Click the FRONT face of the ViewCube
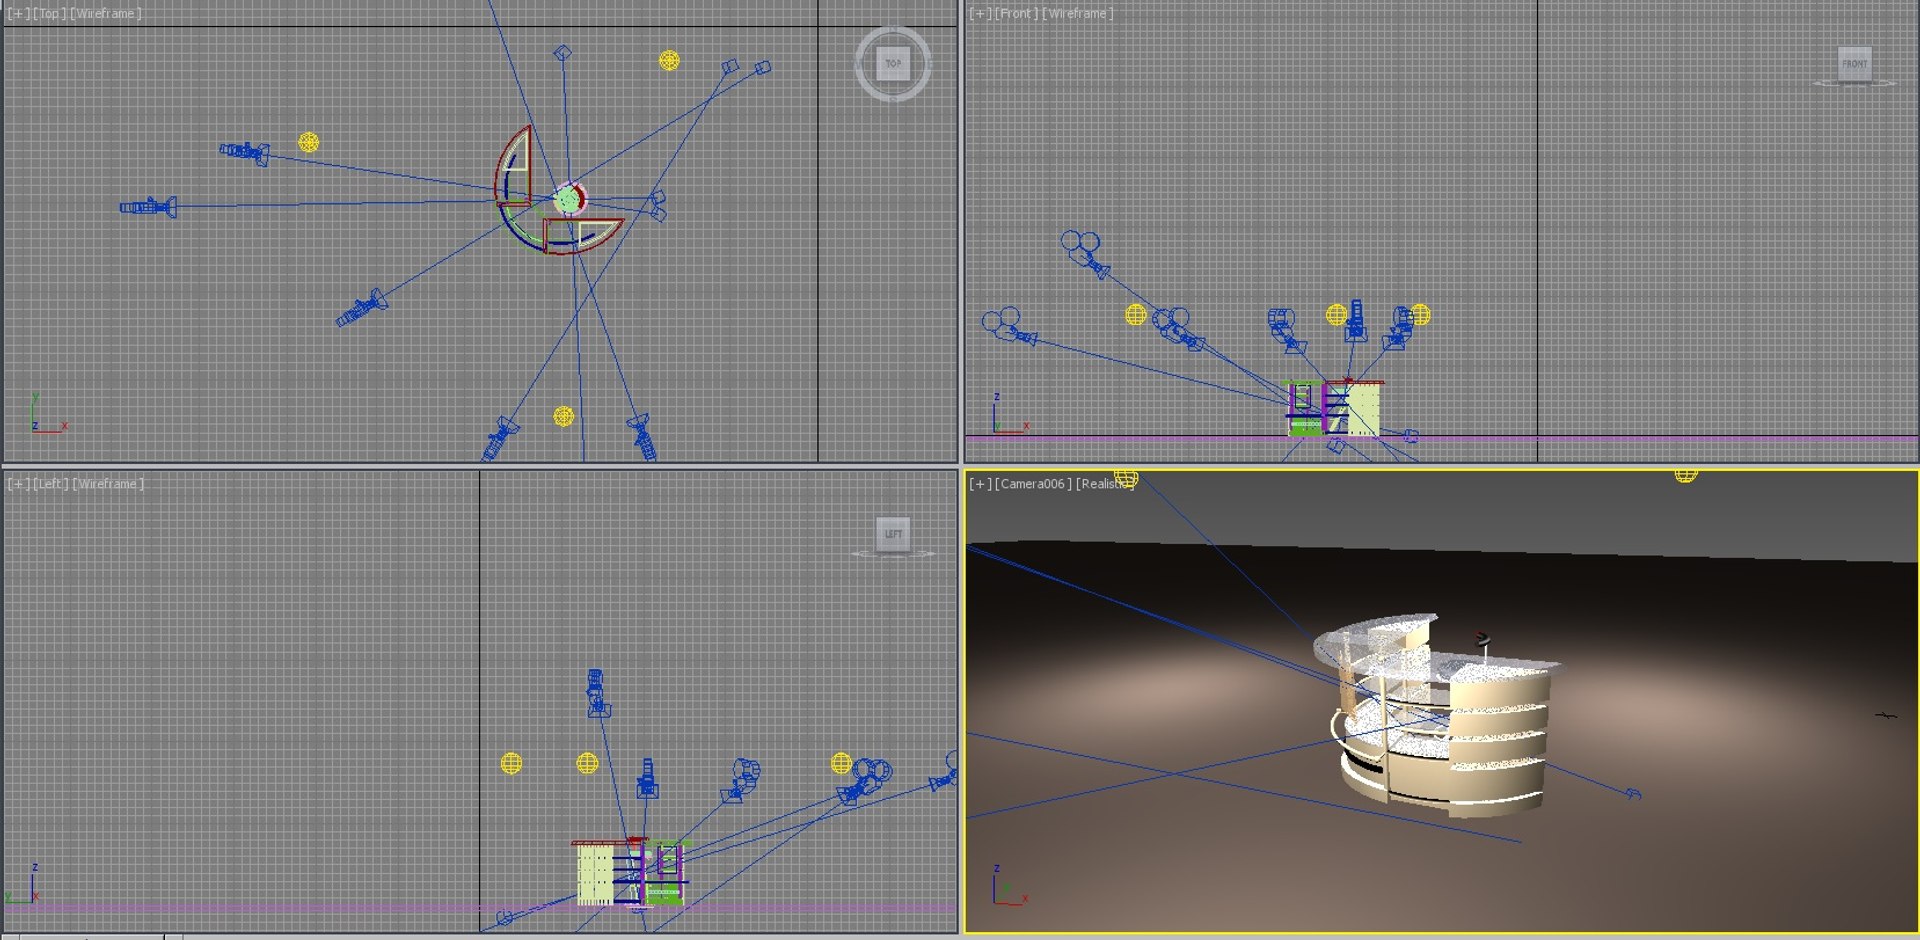1920x940 pixels. pos(1855,63)
